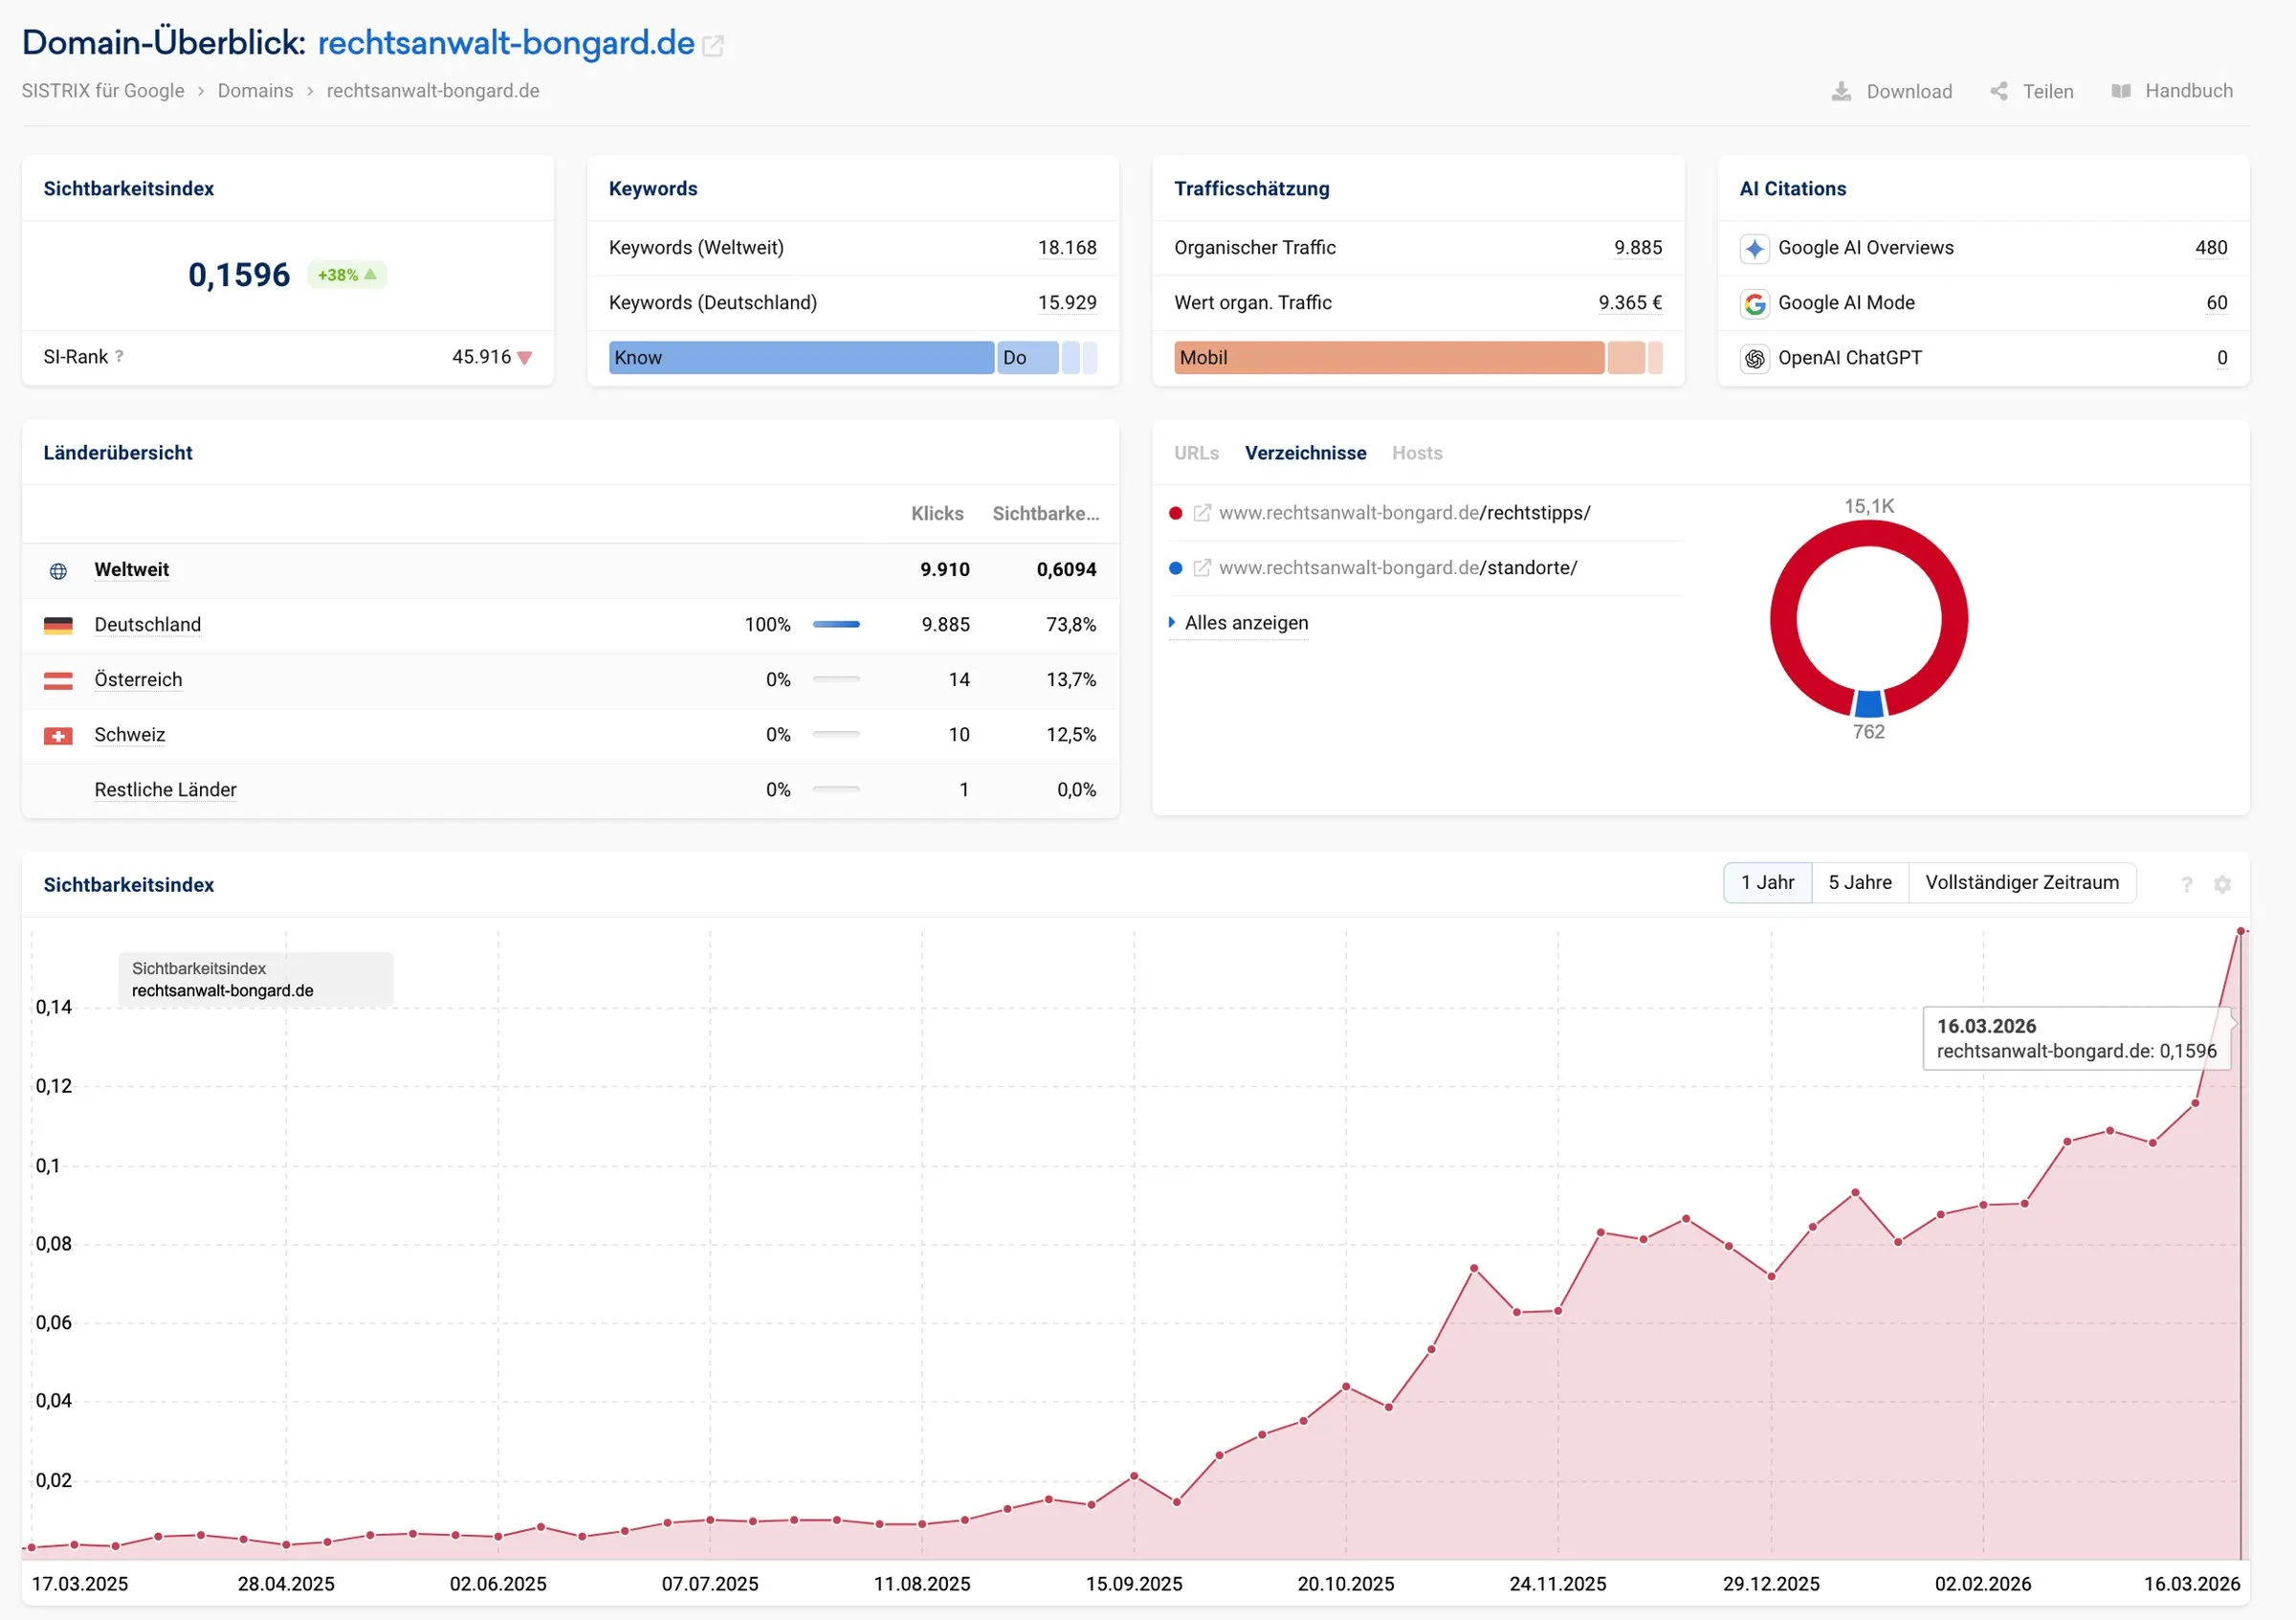This screenshot has height=1620, width=2296.
Task: Expand Alles anzeigen directories list
Action: [x=1239, y=623]
